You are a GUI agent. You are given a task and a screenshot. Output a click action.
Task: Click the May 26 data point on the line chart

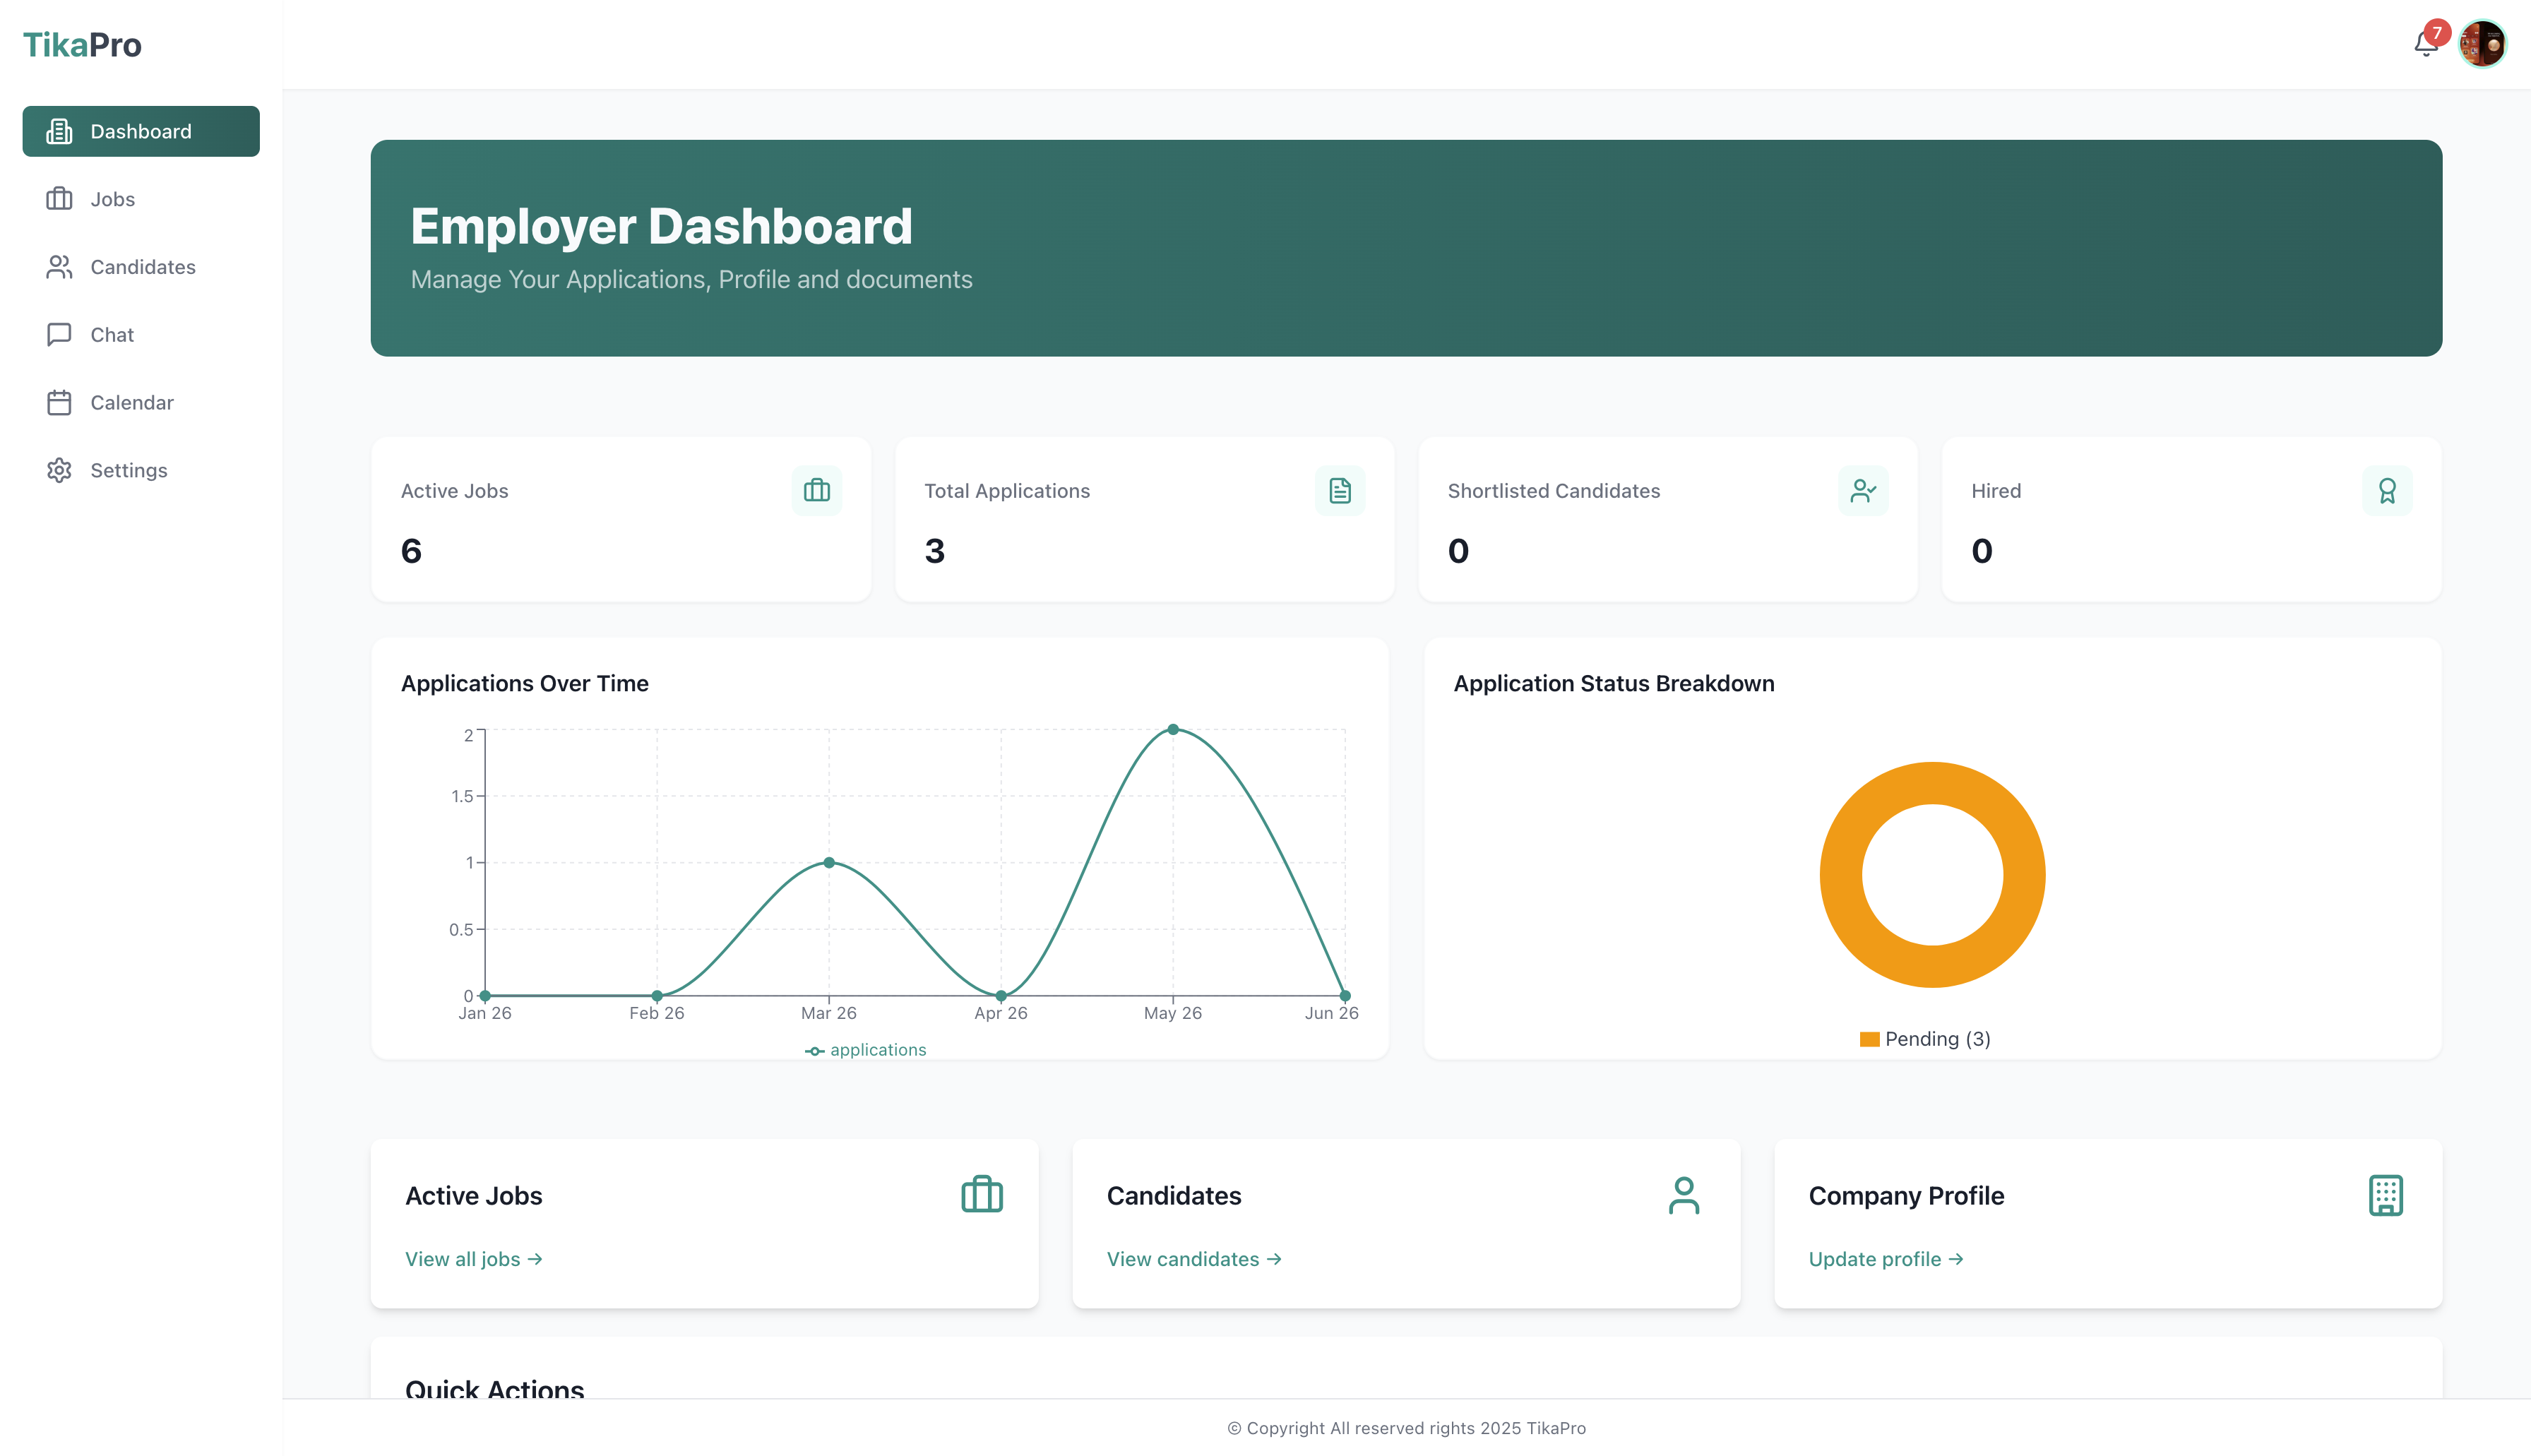[x=1173, y=729]
